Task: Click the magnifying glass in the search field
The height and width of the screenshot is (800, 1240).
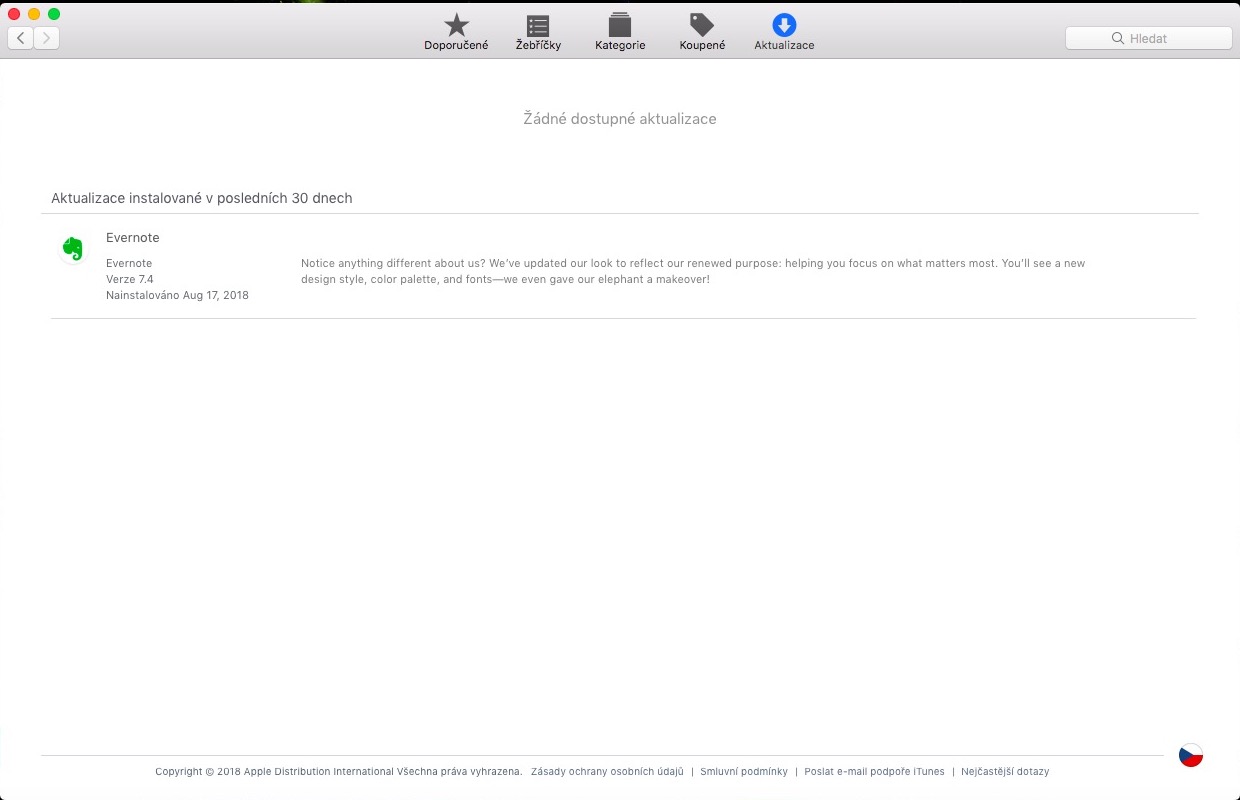Action: (x=1117, y=38)
